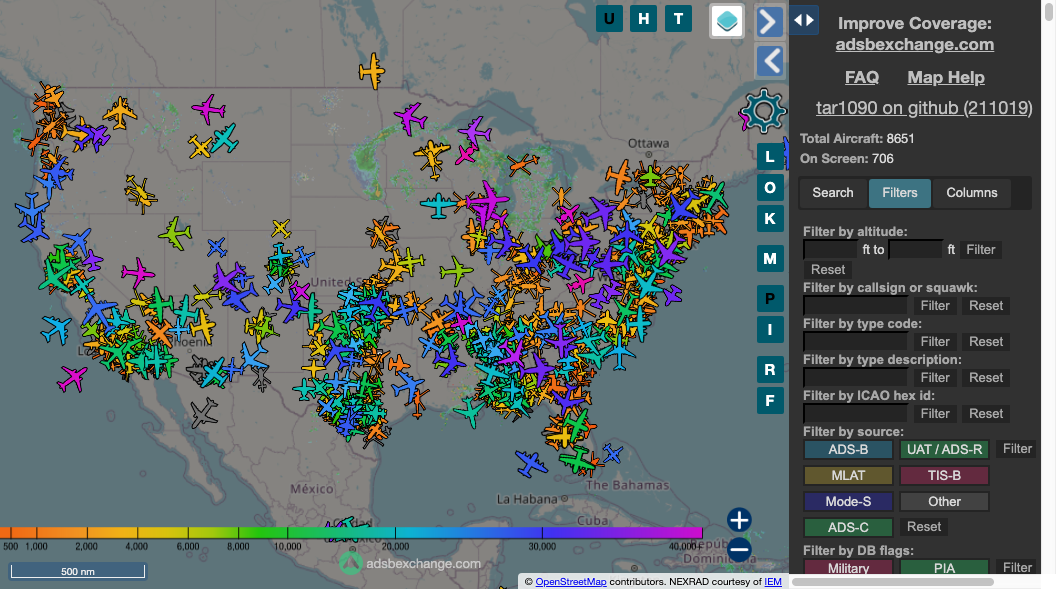Image resolution: width=1056 pixels, height=589 pixels.
Task: Zoom out with the minus button
Action: tap(739, 550)
